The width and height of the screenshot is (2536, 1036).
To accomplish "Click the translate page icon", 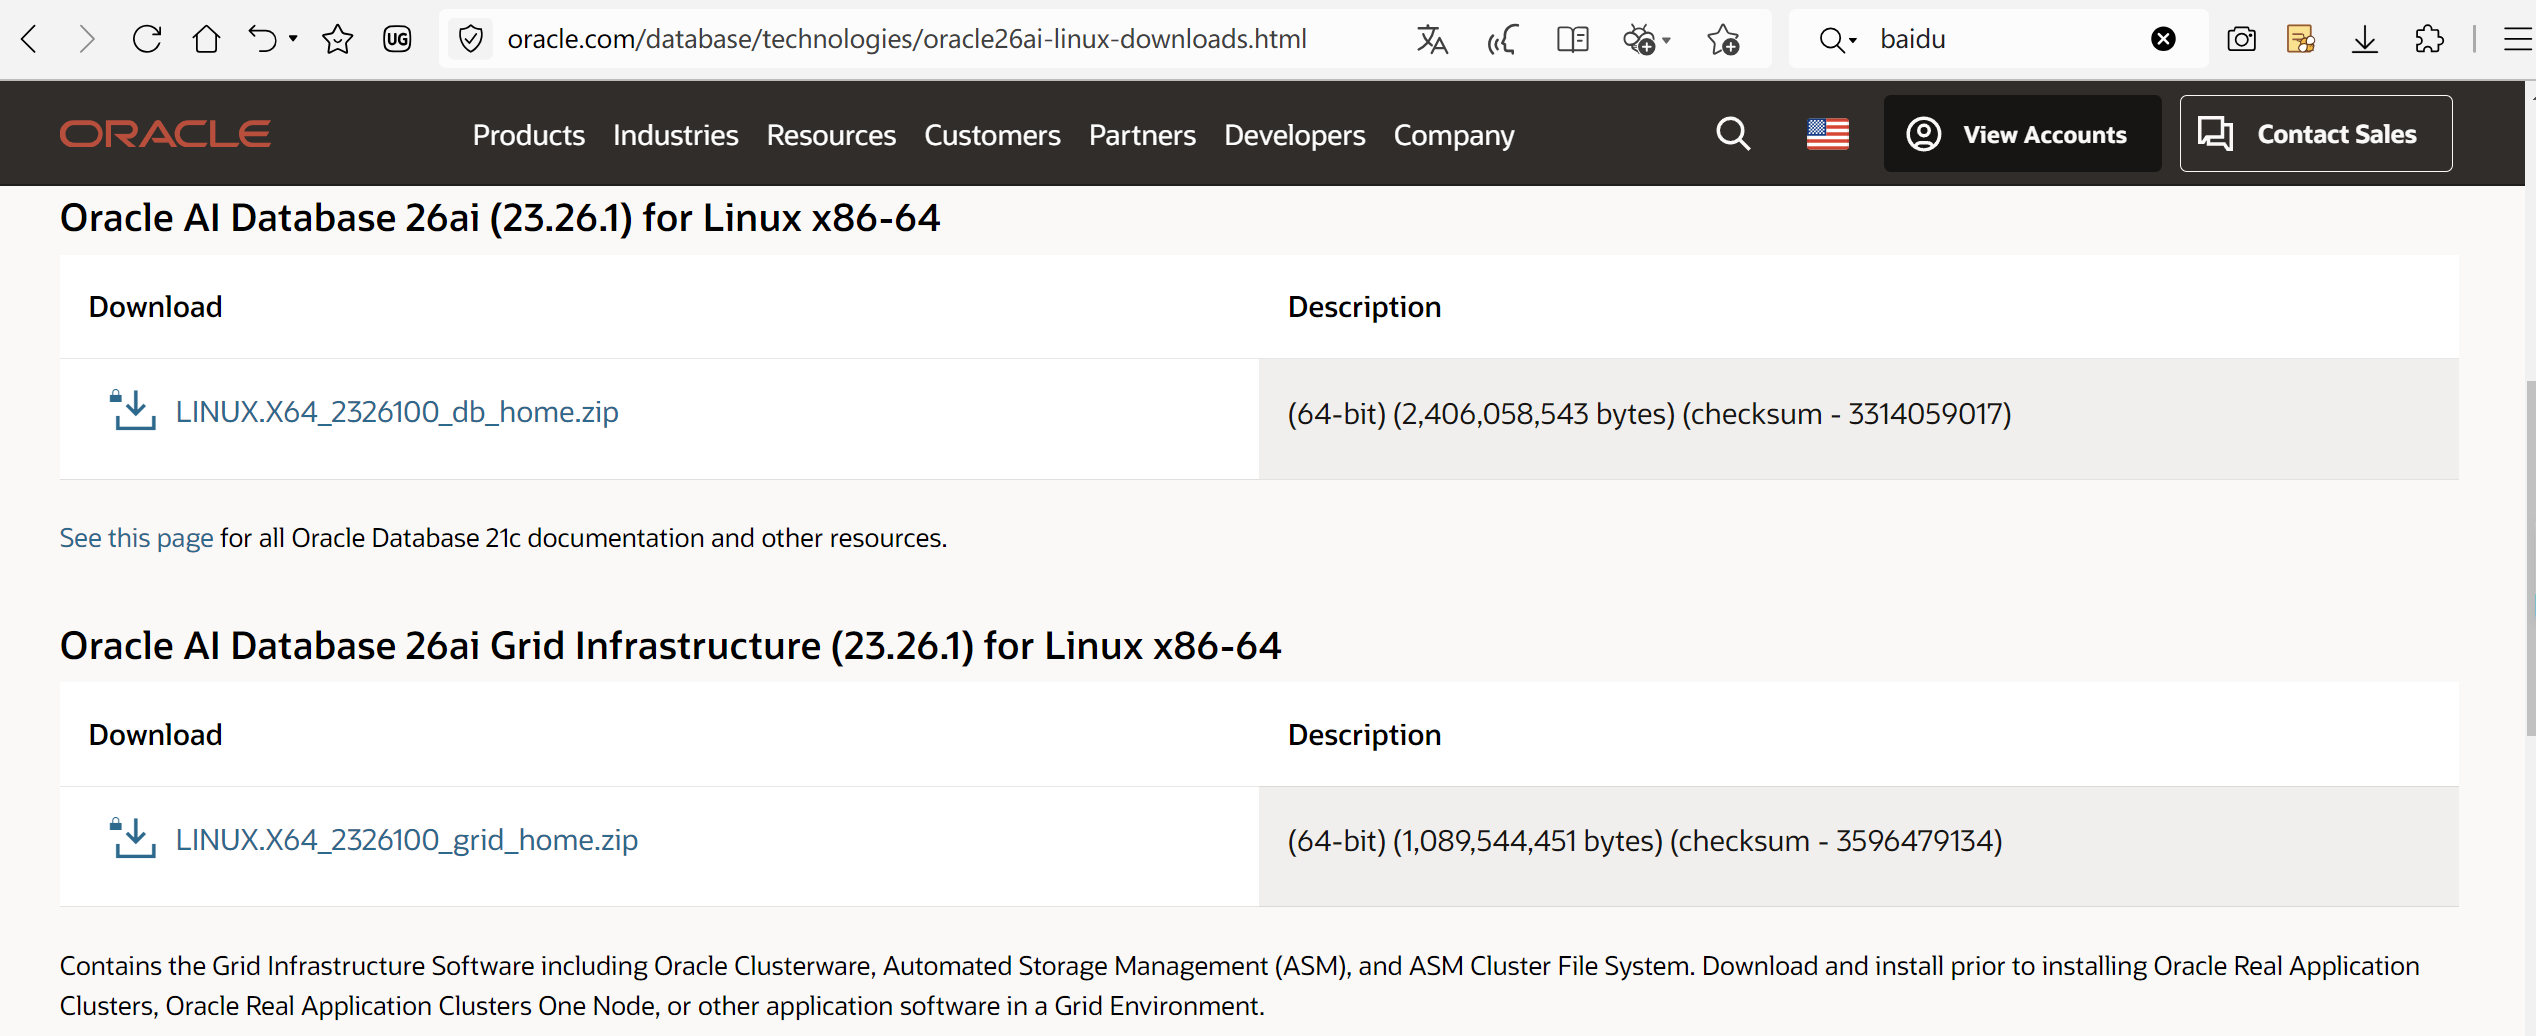I will 1431,39.
